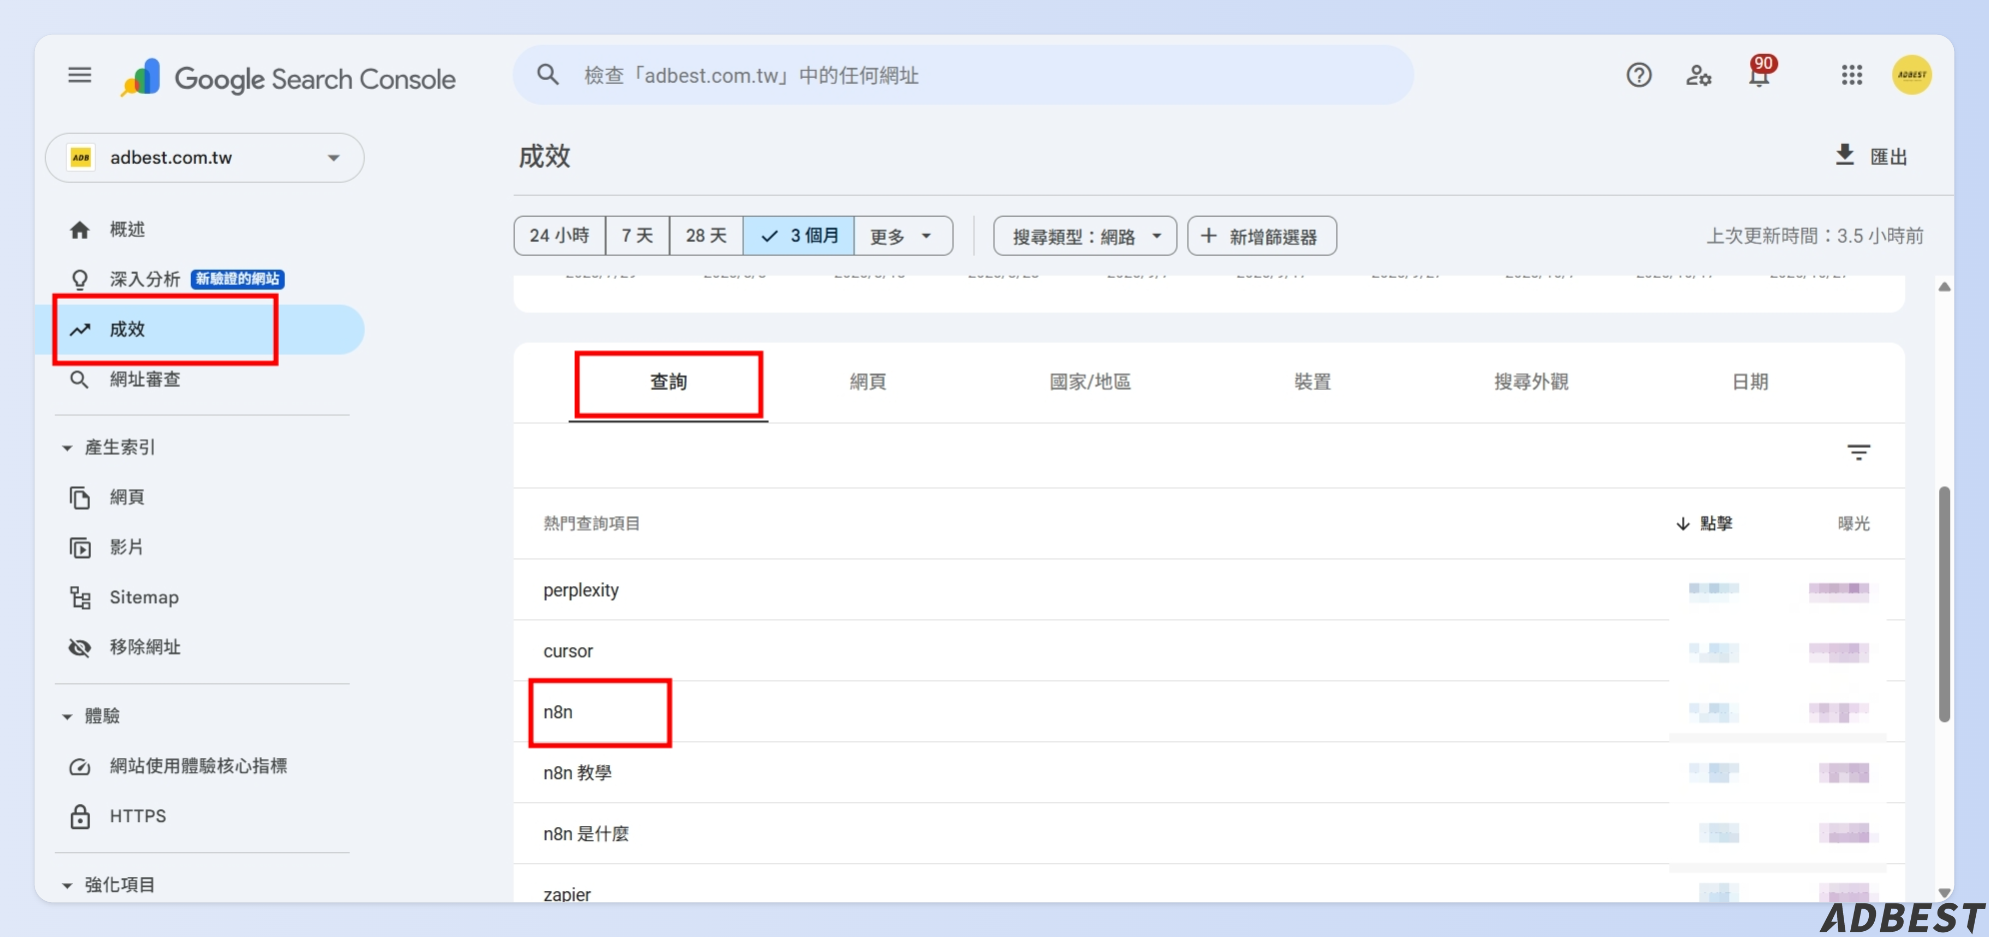
Task: Select the 24 小時 date range
Action: [x=559, y=236]
